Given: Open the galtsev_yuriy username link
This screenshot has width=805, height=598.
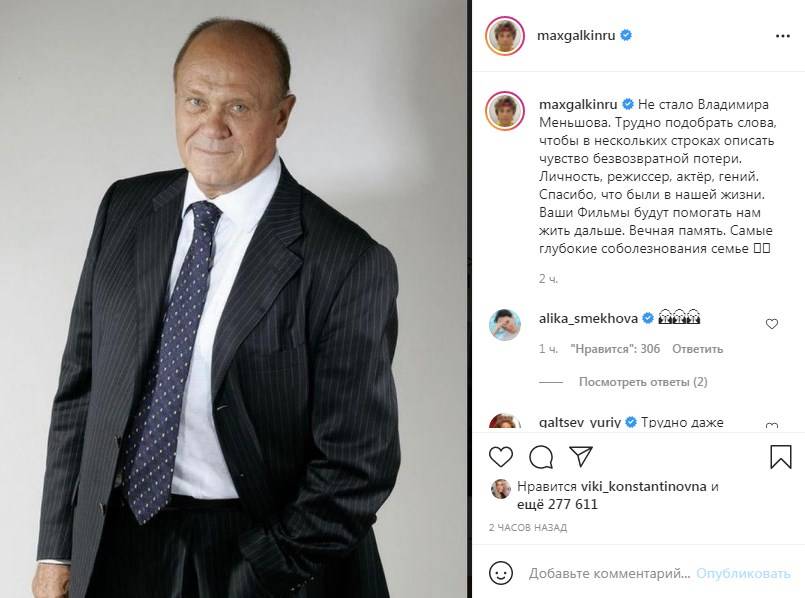Looking at the screenshot, I should [580, 422].
